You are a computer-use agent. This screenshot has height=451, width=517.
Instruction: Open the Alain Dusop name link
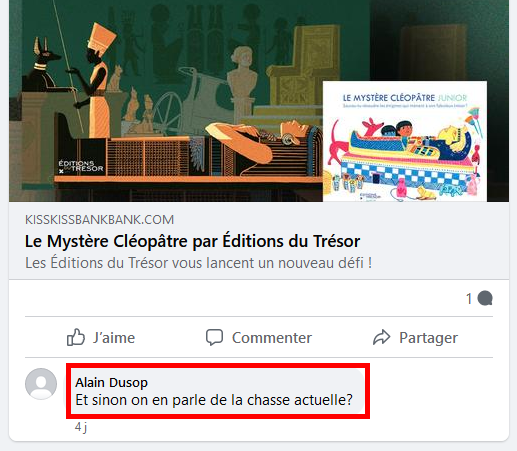(x=111, y=382)
